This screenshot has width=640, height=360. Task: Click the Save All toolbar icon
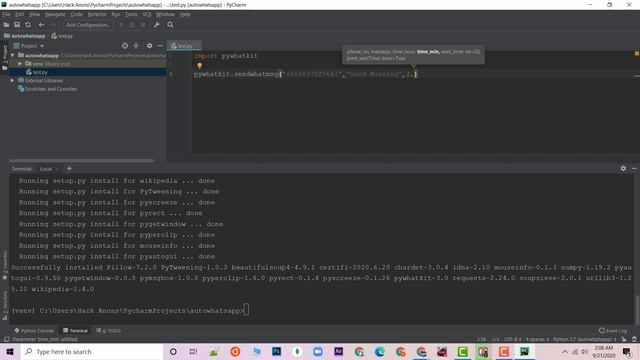tap(17, 25)
